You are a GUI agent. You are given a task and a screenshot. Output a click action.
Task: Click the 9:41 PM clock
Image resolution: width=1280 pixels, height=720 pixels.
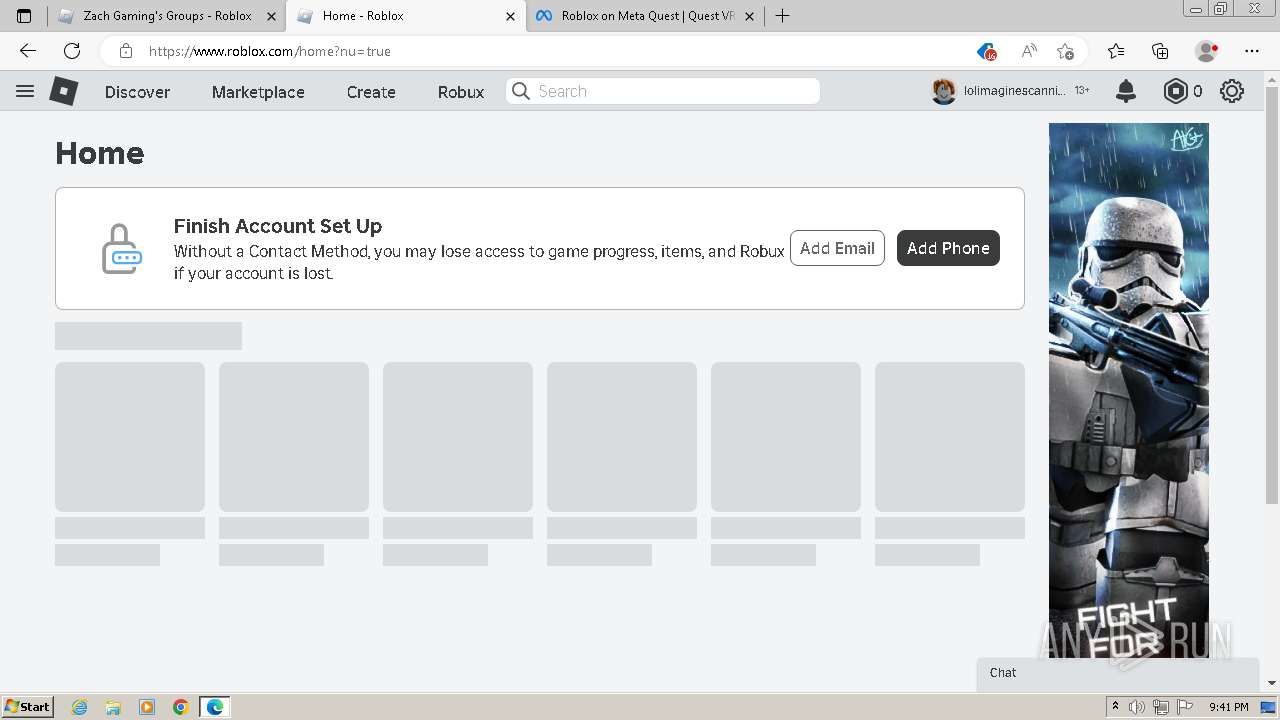(1228, 707)
